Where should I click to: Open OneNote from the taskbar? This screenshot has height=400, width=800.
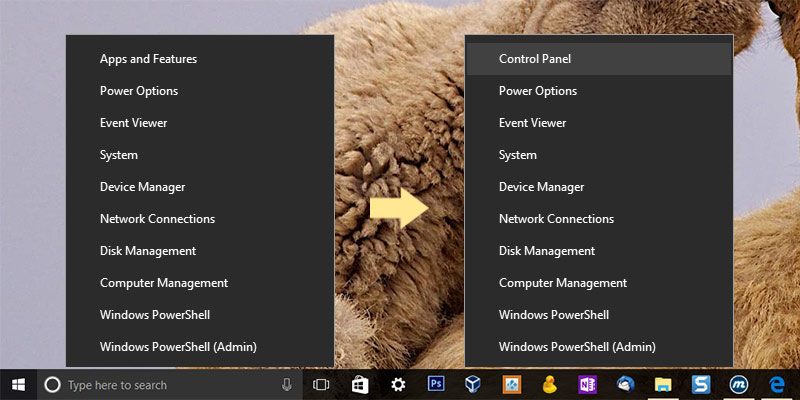(x=587, y=385)
